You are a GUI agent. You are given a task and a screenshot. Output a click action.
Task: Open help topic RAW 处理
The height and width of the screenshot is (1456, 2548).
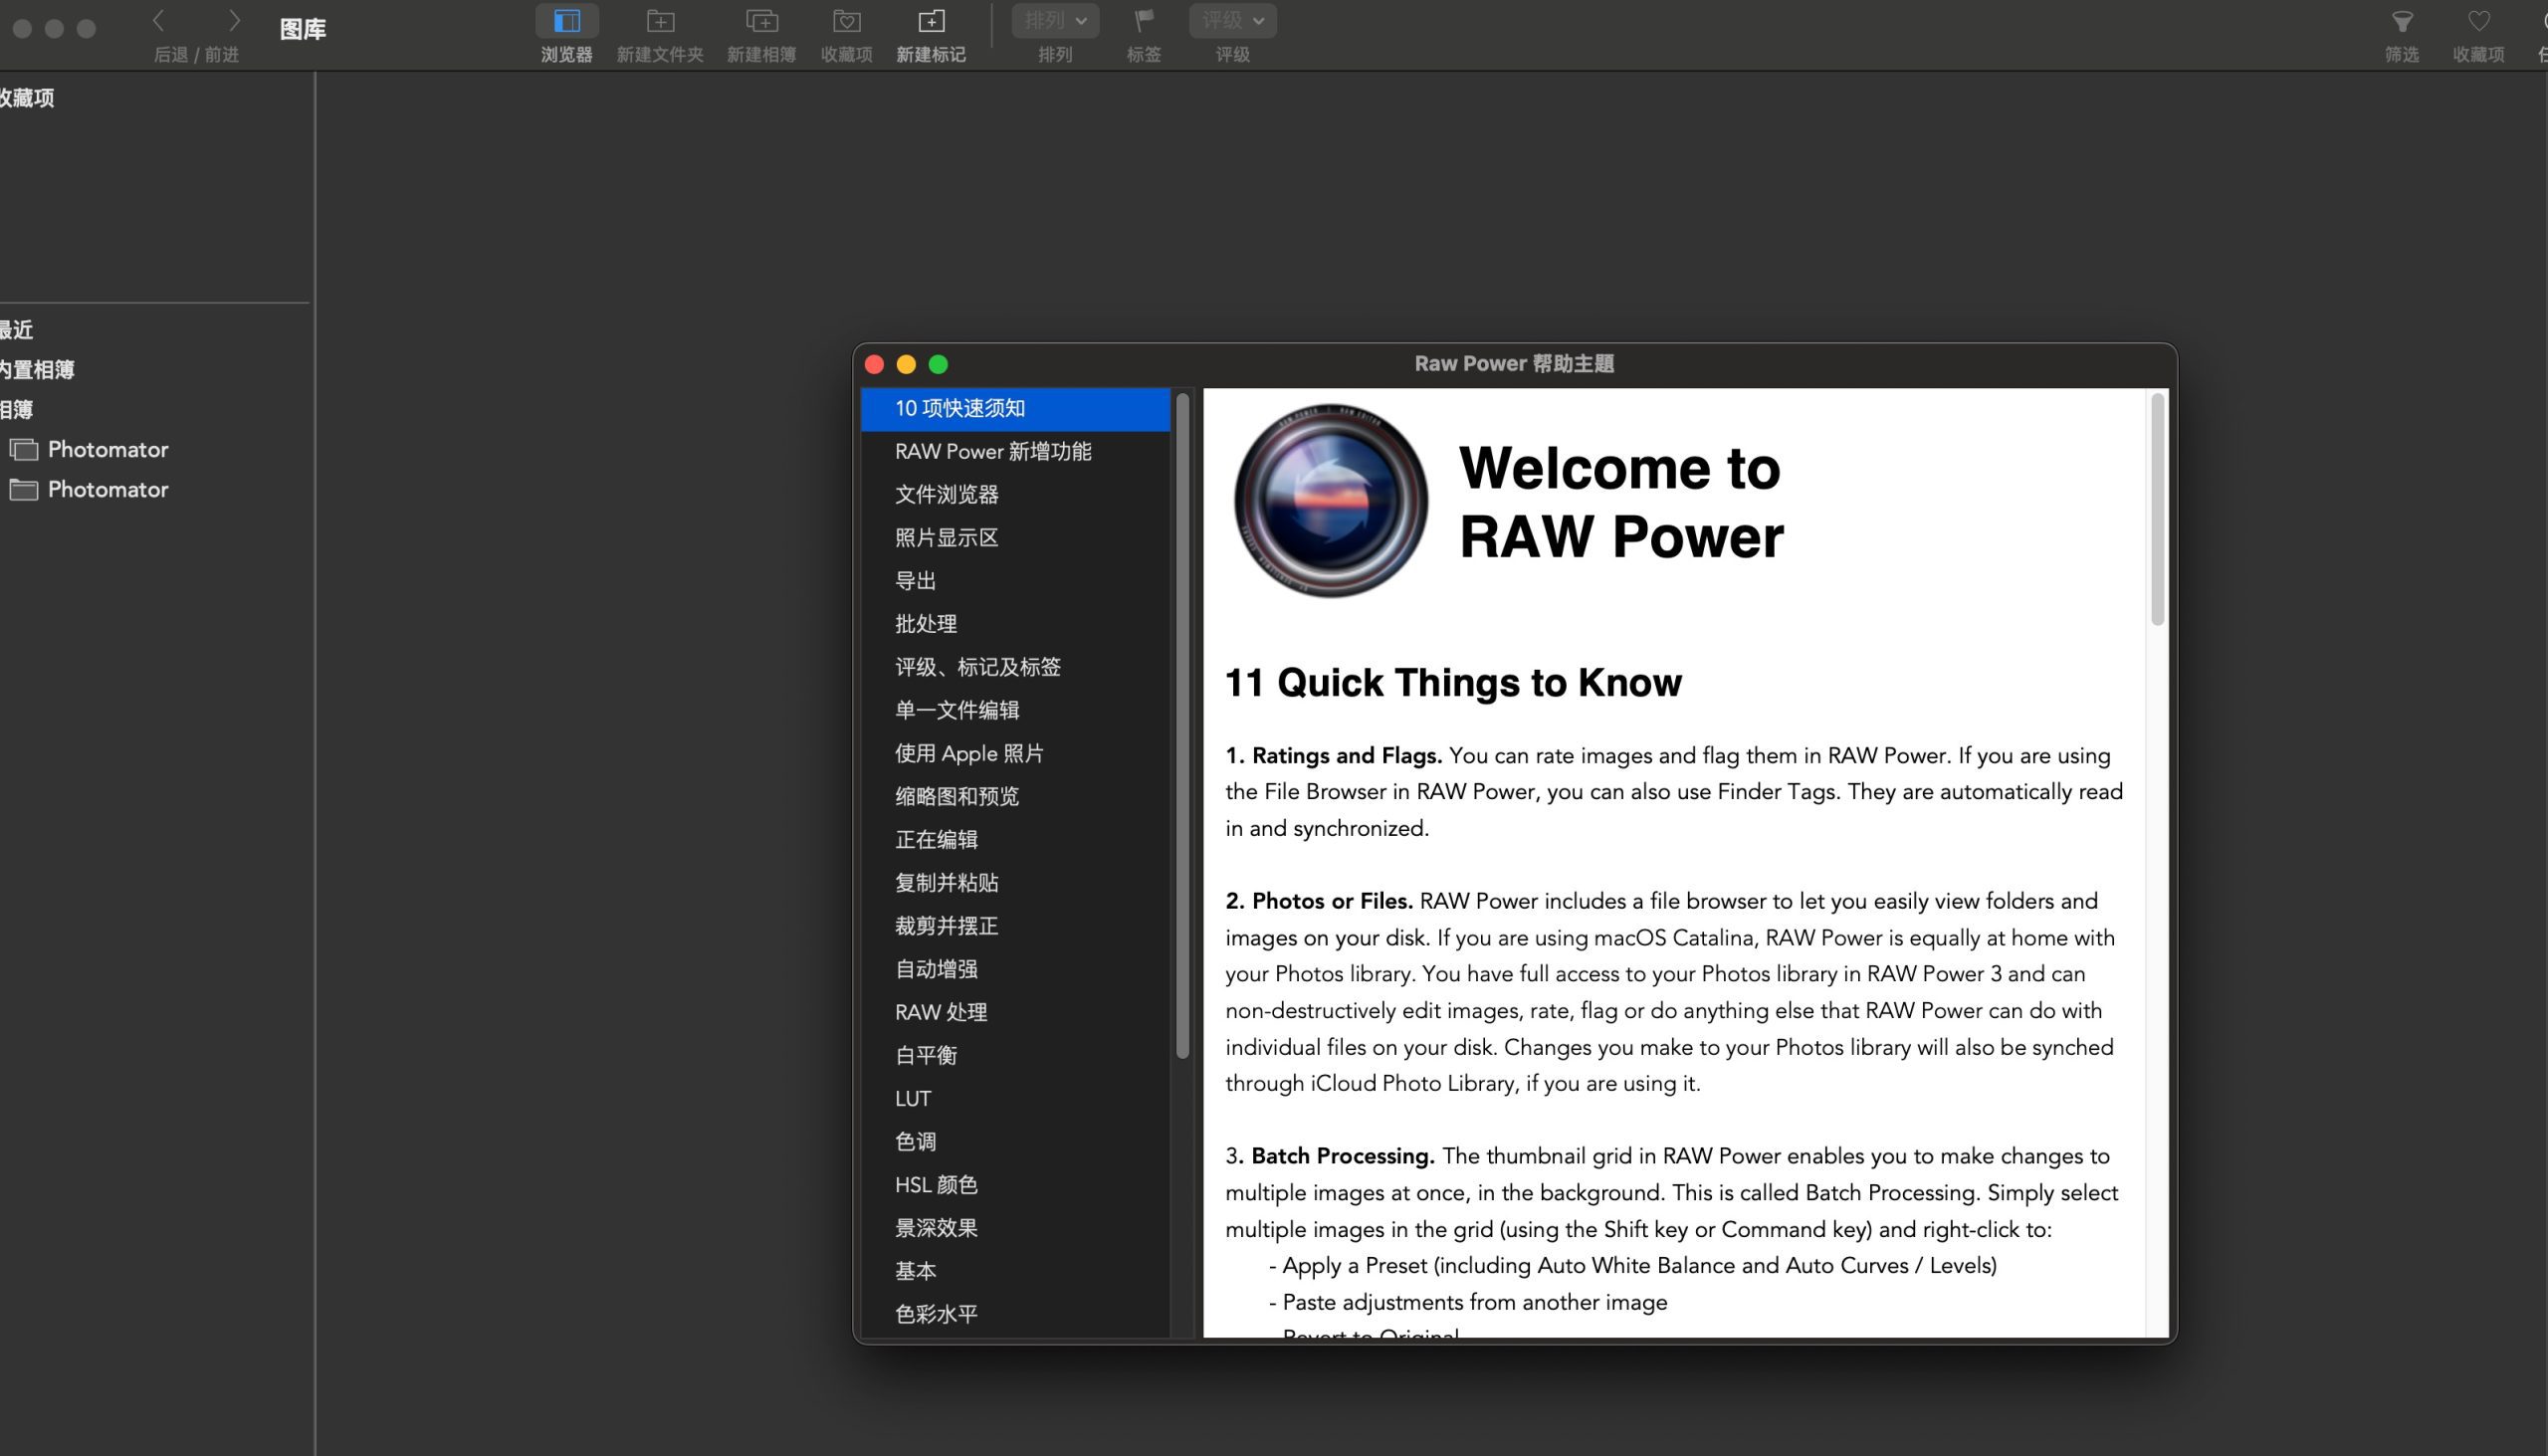click(x=1015, y=1012)
